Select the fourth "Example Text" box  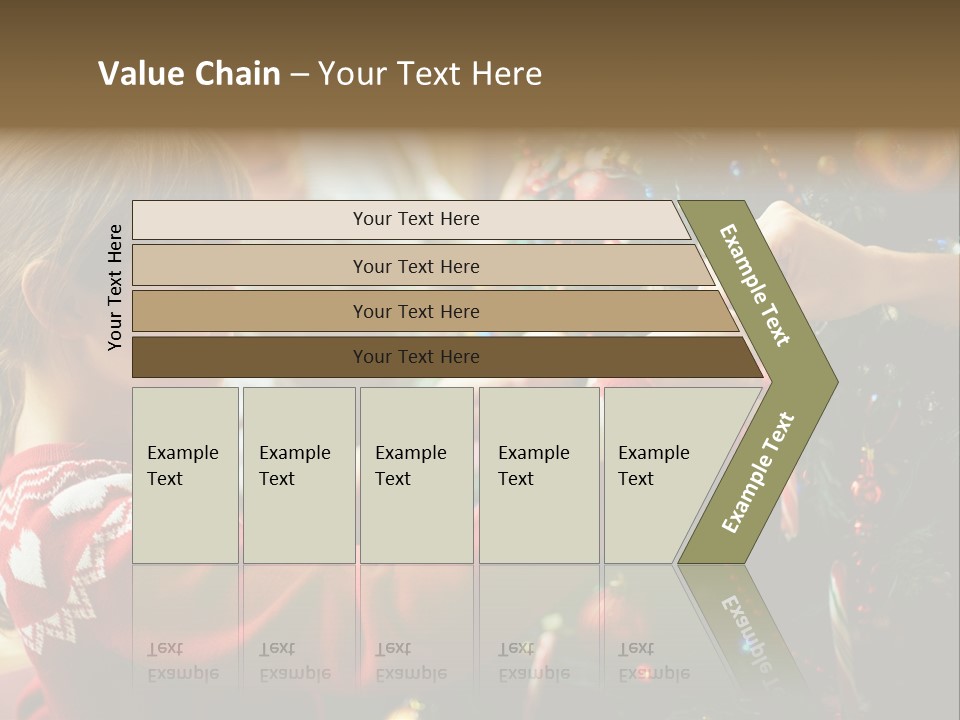538,475
